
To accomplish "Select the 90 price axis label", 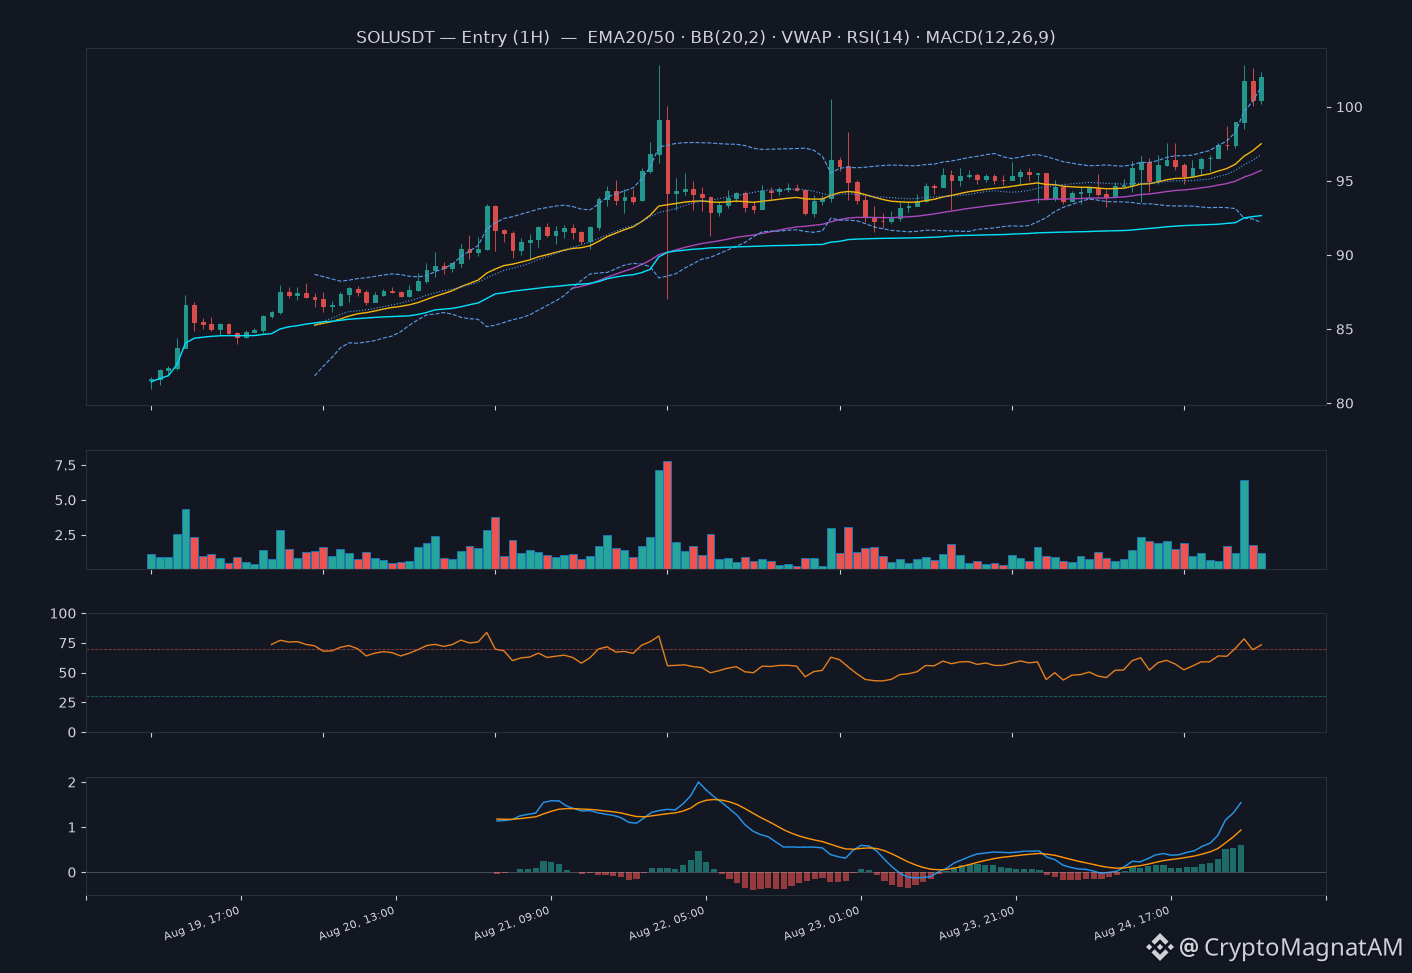I will [x=1345, y=255].
